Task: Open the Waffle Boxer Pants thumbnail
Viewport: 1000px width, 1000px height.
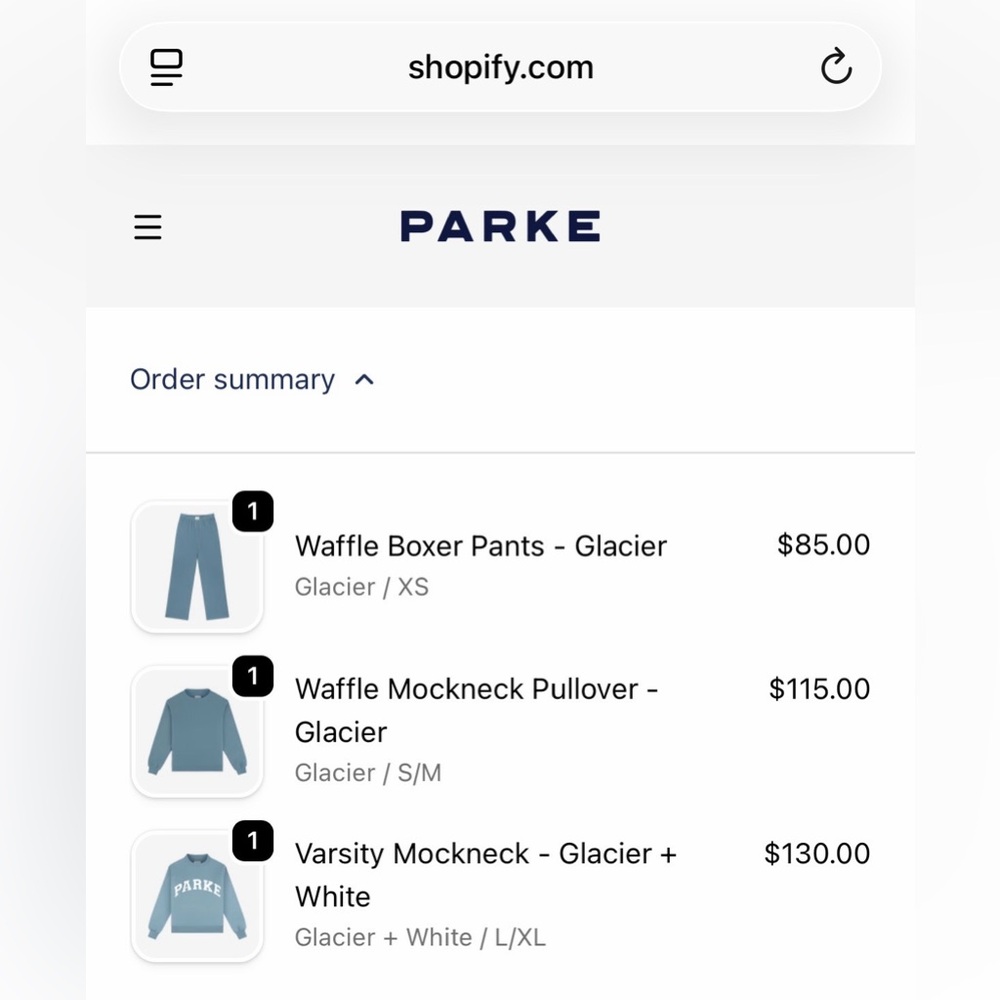Action: pos(197,567)
